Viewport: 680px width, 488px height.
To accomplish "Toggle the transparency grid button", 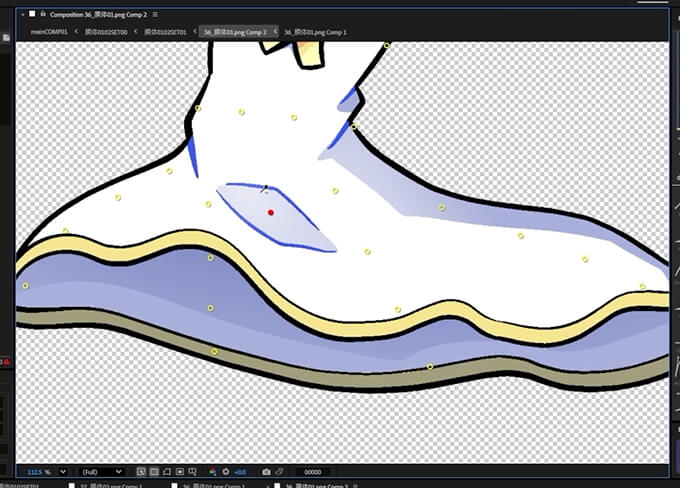I will click(x=154, y=471).
